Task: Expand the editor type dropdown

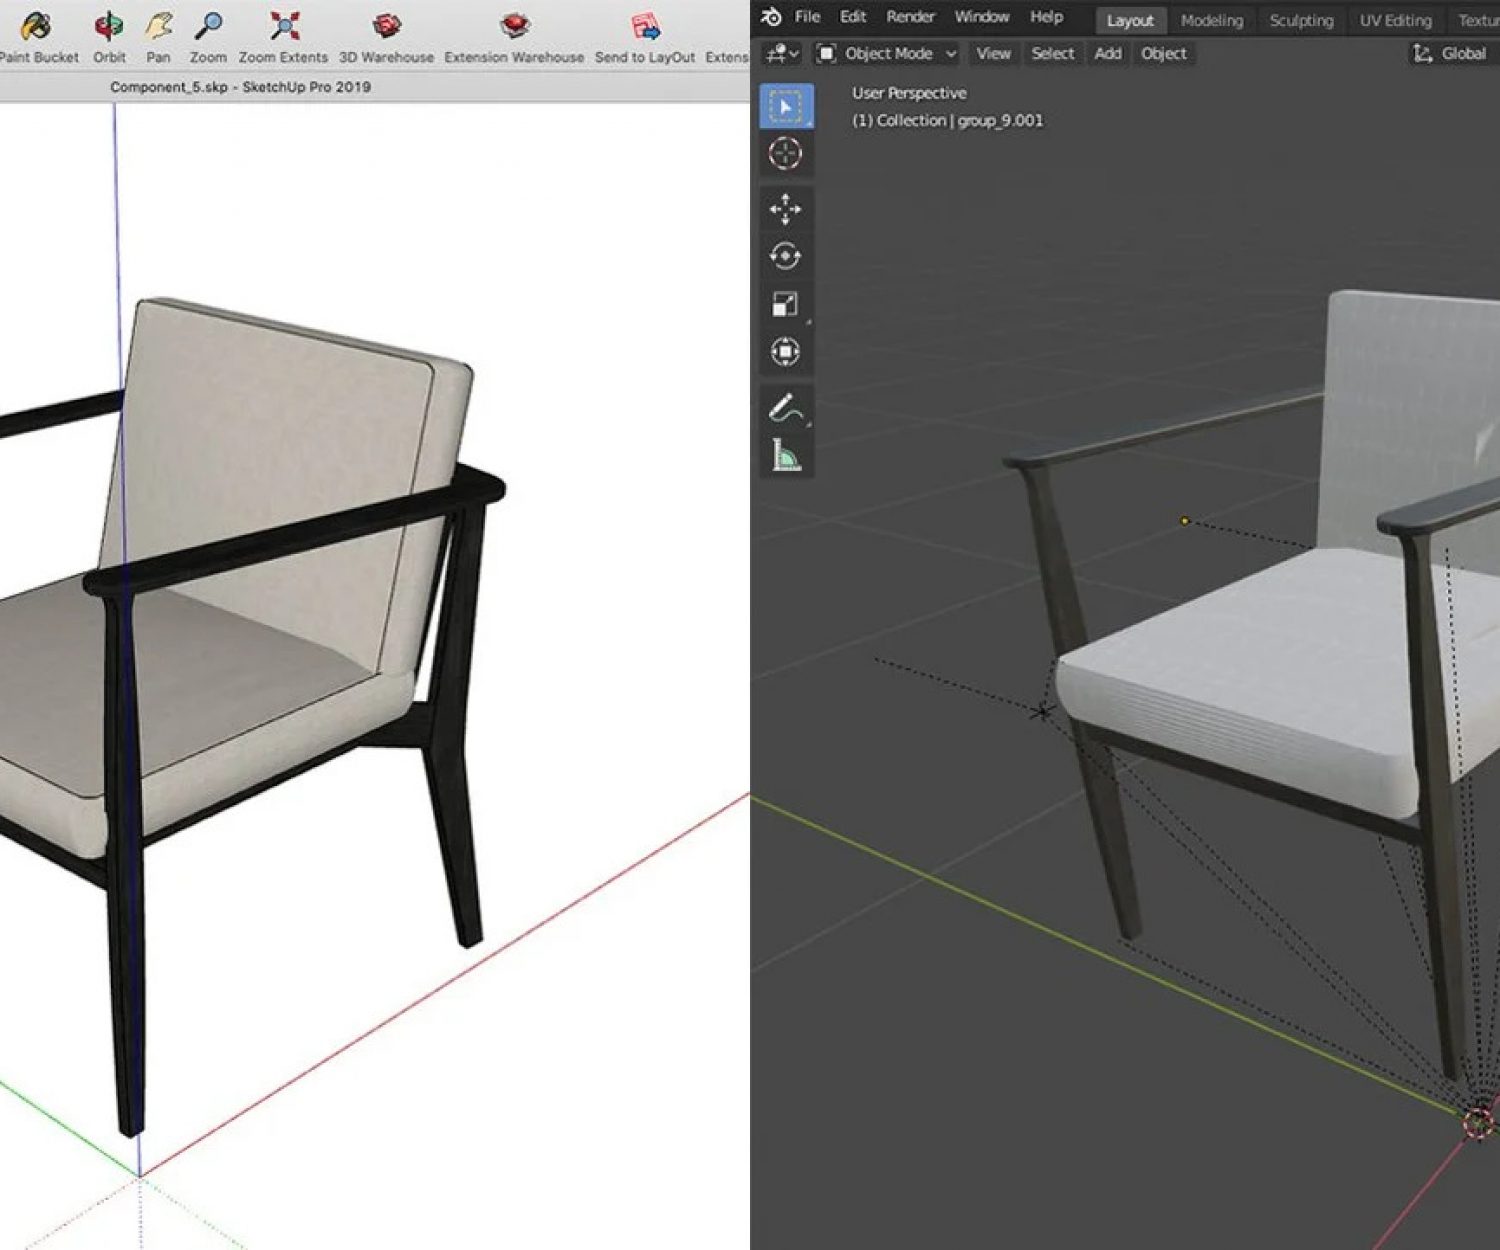Action: tap(781, 54)
